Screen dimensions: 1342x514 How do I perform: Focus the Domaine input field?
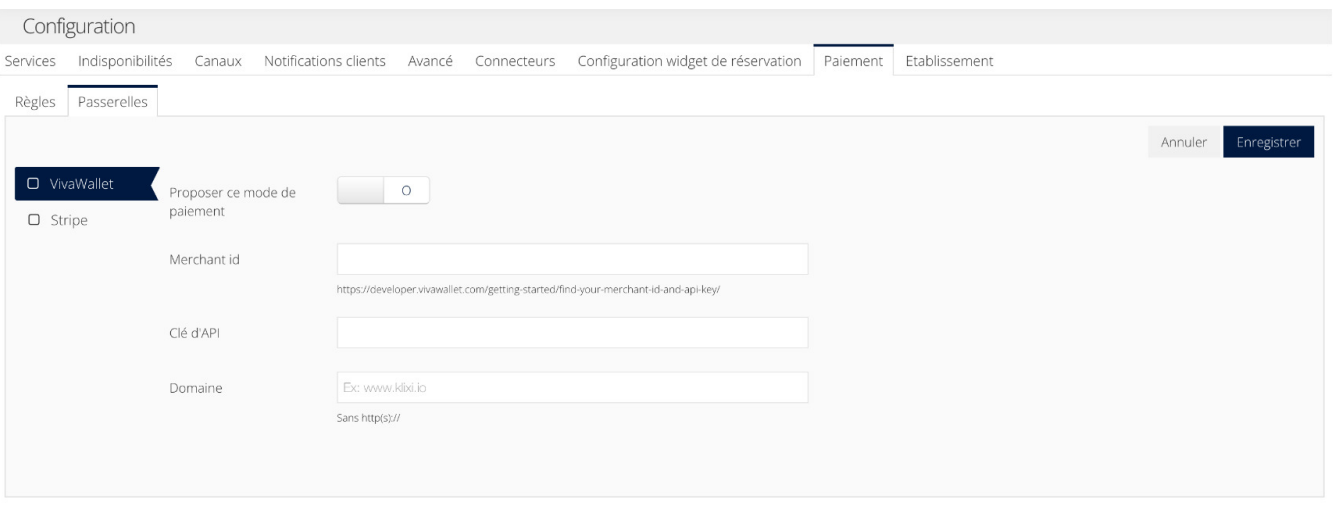[x=572, y=388]
